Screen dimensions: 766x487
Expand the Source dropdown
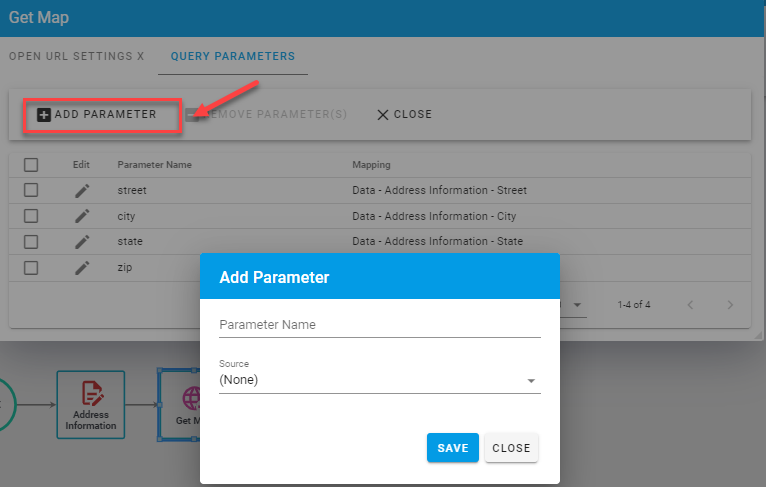pyautogui.click(x=531, y=381)
